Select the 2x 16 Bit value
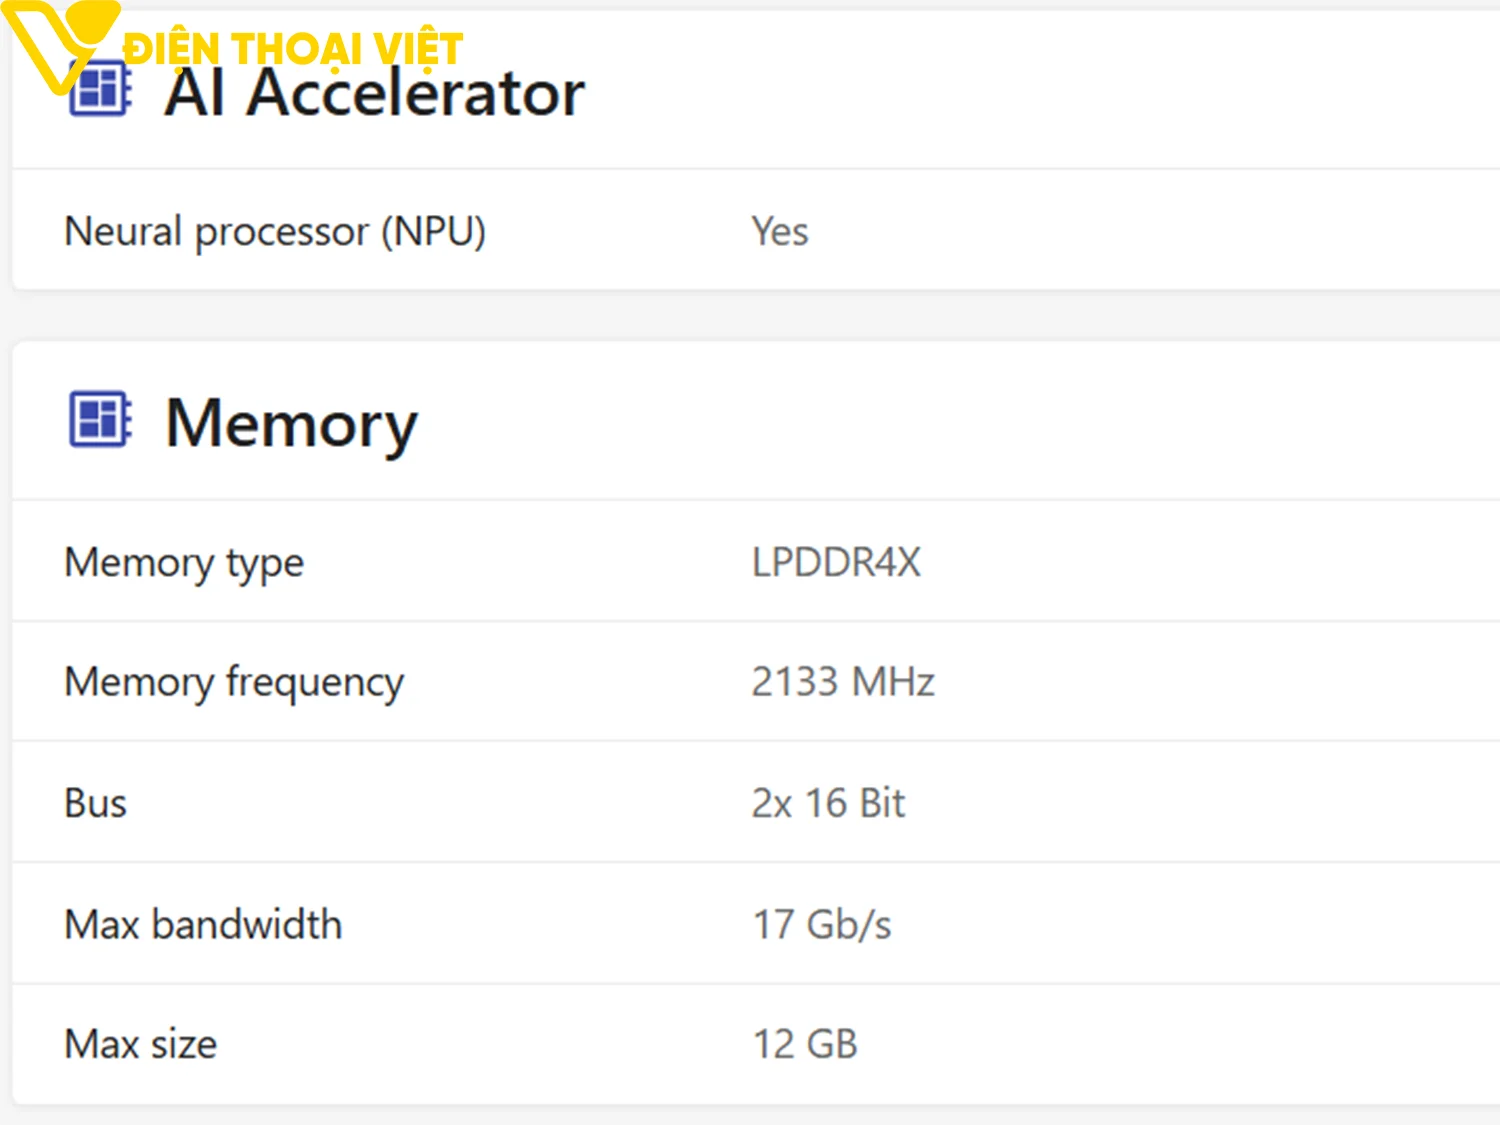1500x1125 pixels. click(x=828, y=804)
